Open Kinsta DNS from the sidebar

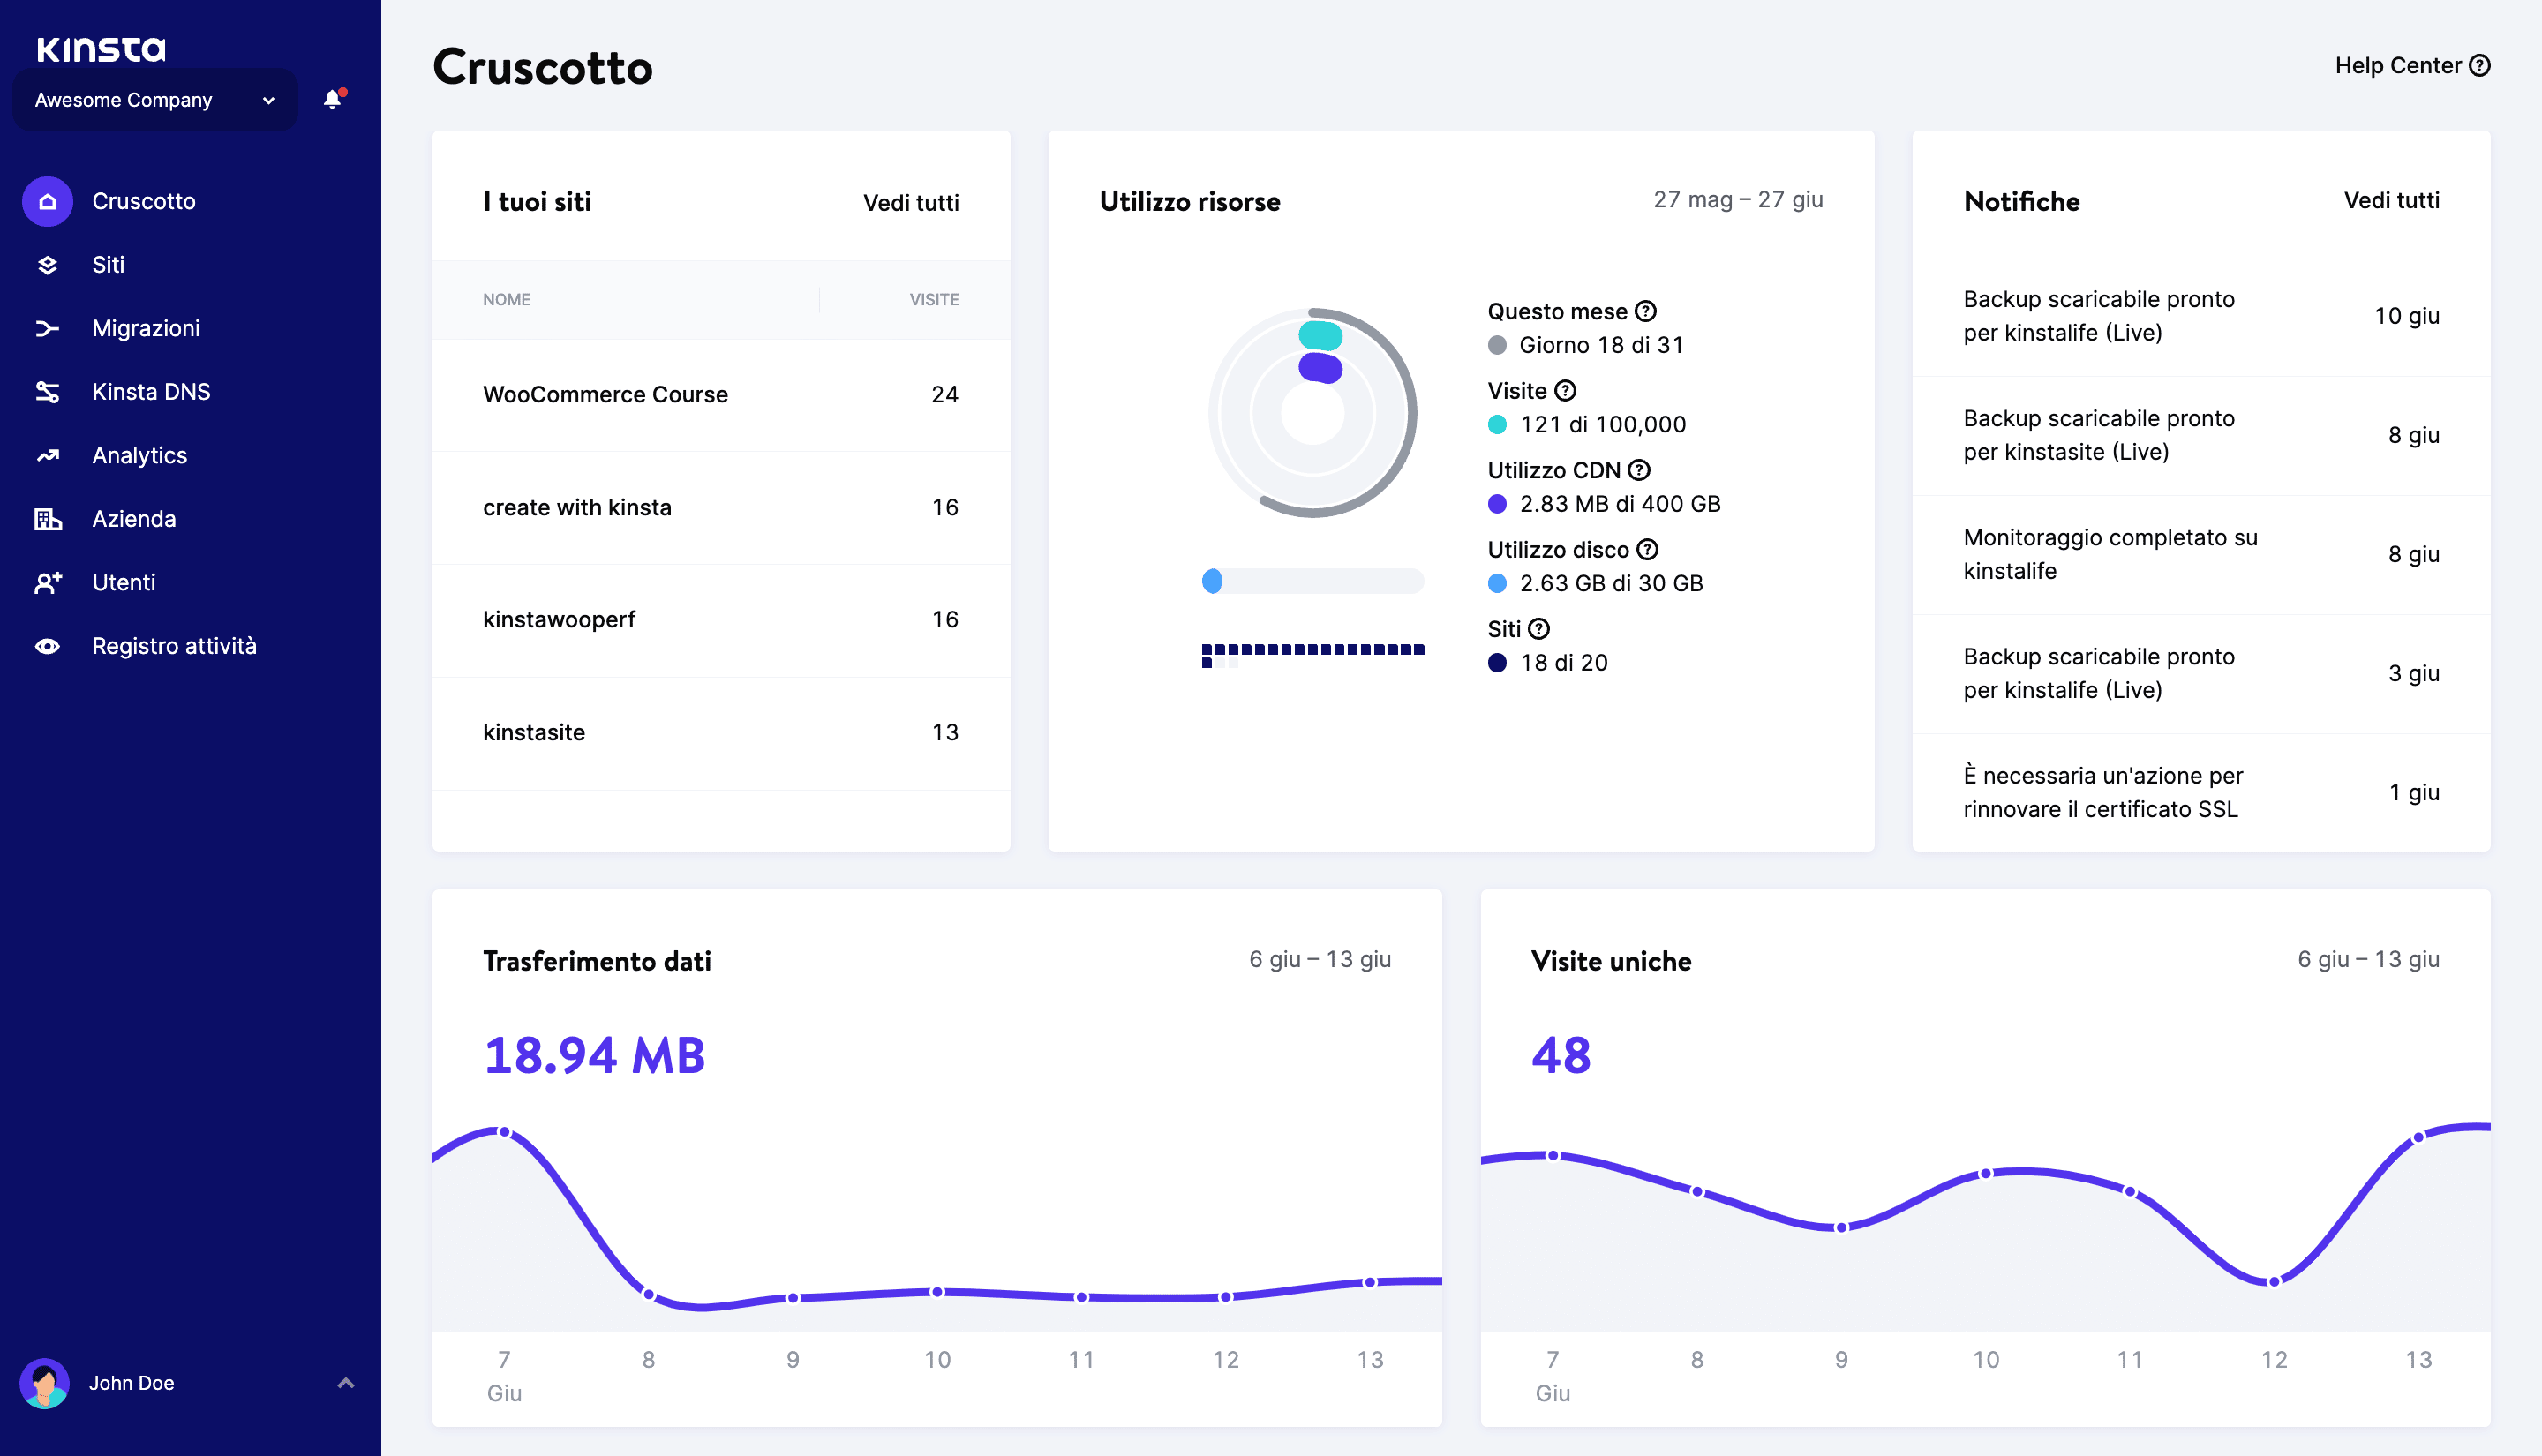tap(151, 391)
